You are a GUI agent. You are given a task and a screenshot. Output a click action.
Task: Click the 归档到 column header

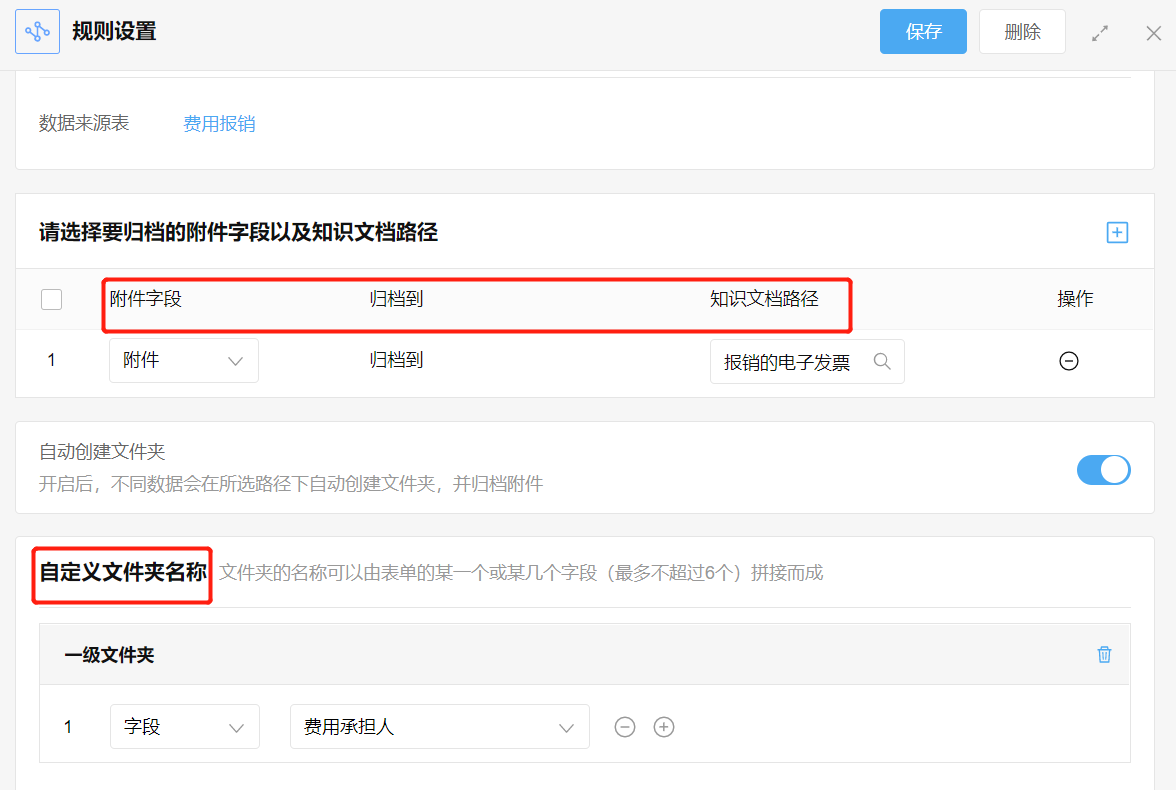click(x=396, y=299)
